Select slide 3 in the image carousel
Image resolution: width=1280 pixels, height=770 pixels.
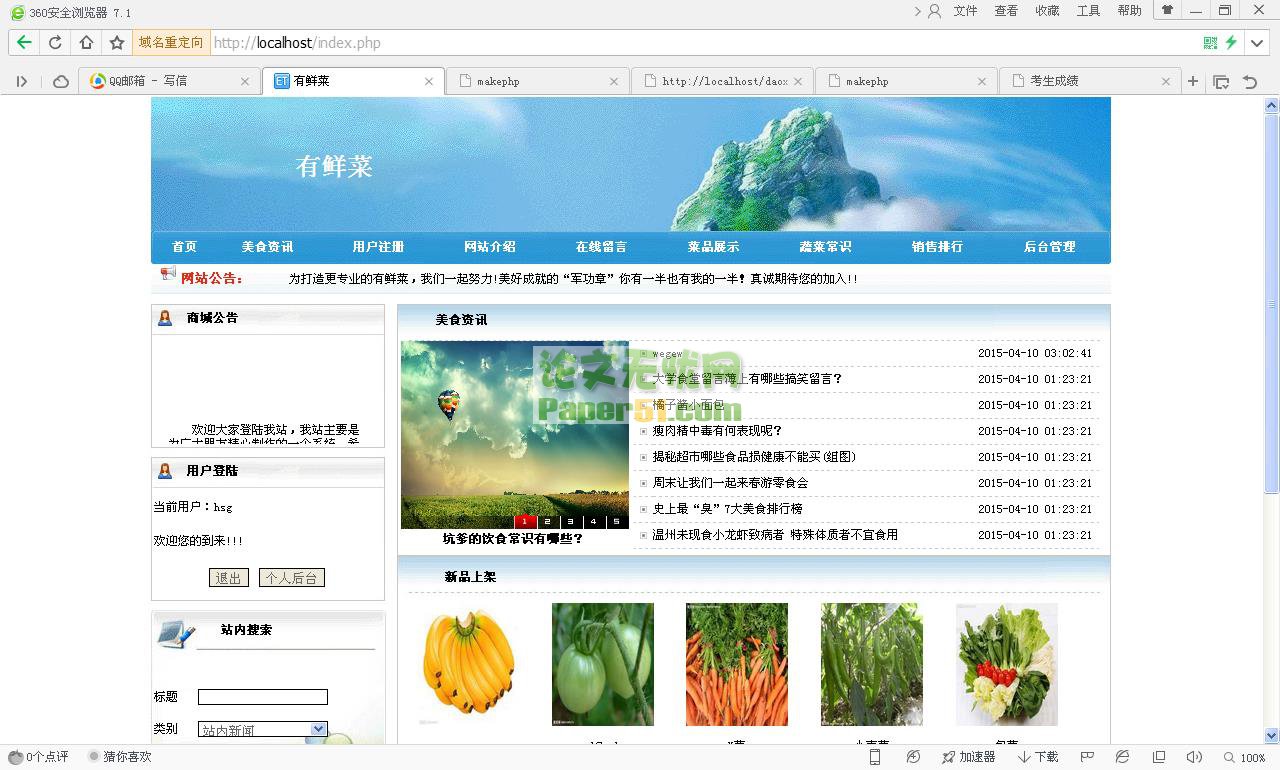(571, 521)
